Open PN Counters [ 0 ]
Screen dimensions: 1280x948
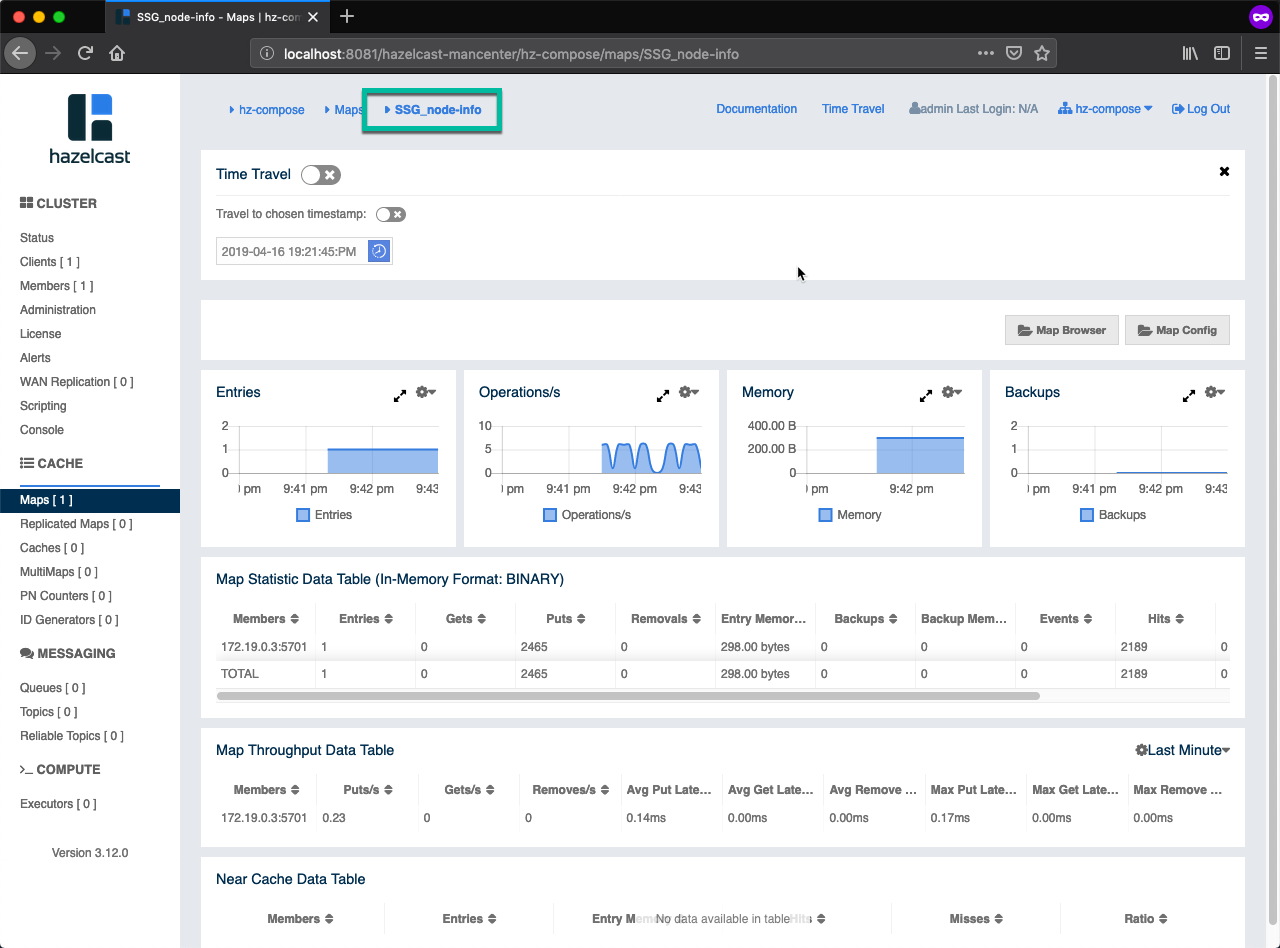tap(66, 596)
